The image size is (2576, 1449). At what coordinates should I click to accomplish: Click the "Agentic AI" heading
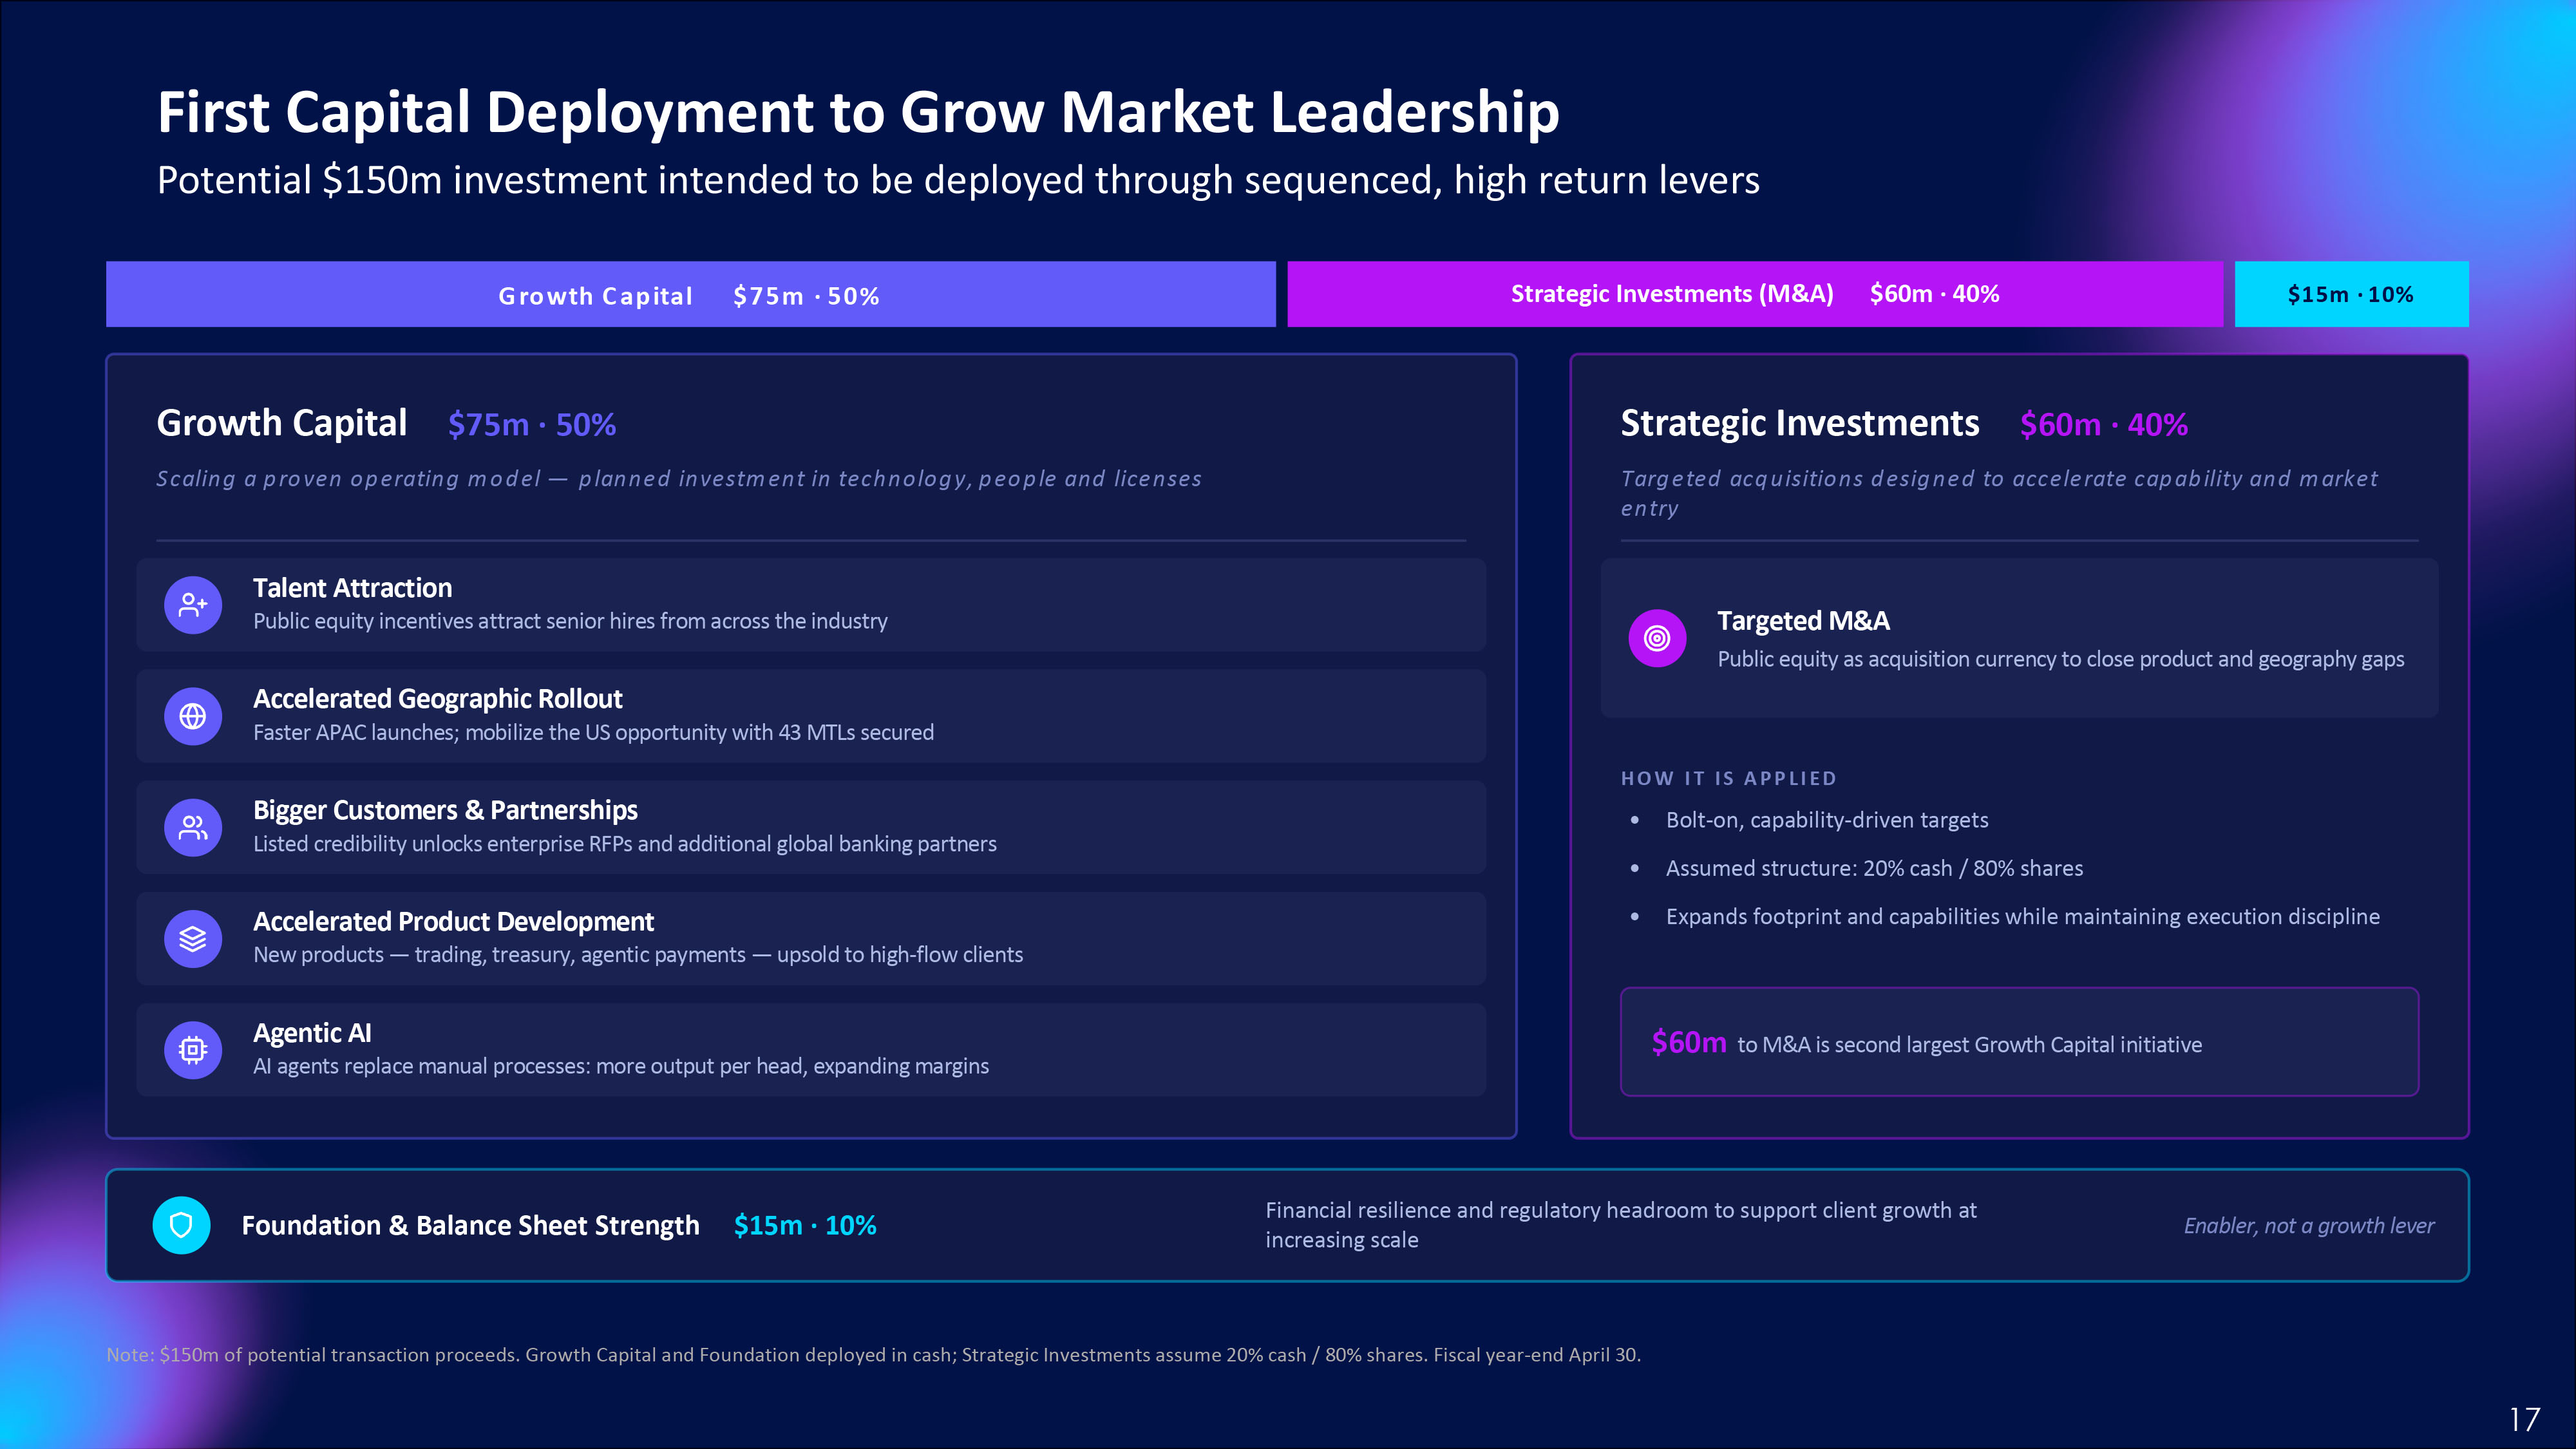312,1033
